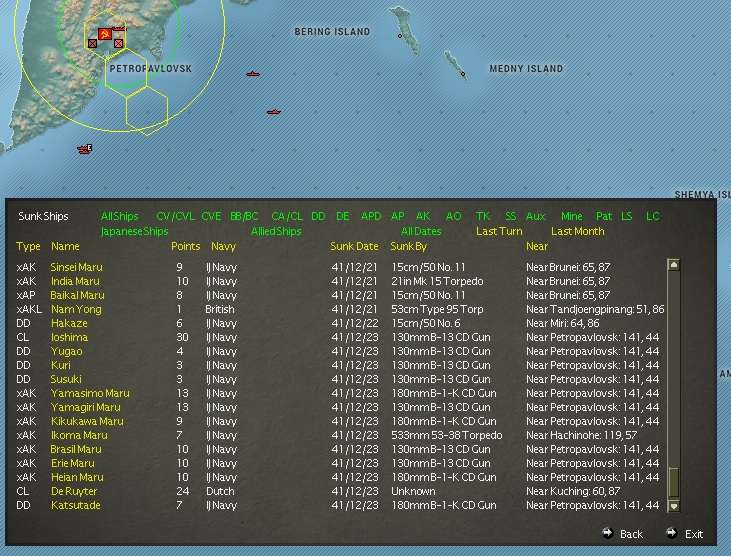
Task: Filter by Aux ship type
Action: click(x=536, y=216)
